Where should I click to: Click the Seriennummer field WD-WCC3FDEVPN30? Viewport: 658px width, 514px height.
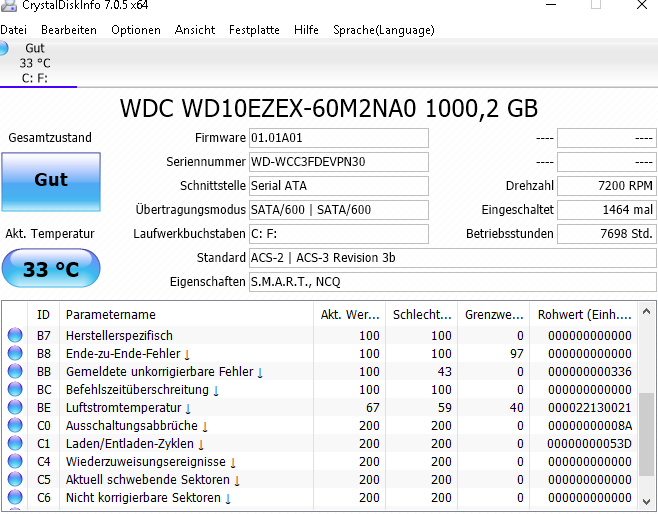tap(339, 162)
